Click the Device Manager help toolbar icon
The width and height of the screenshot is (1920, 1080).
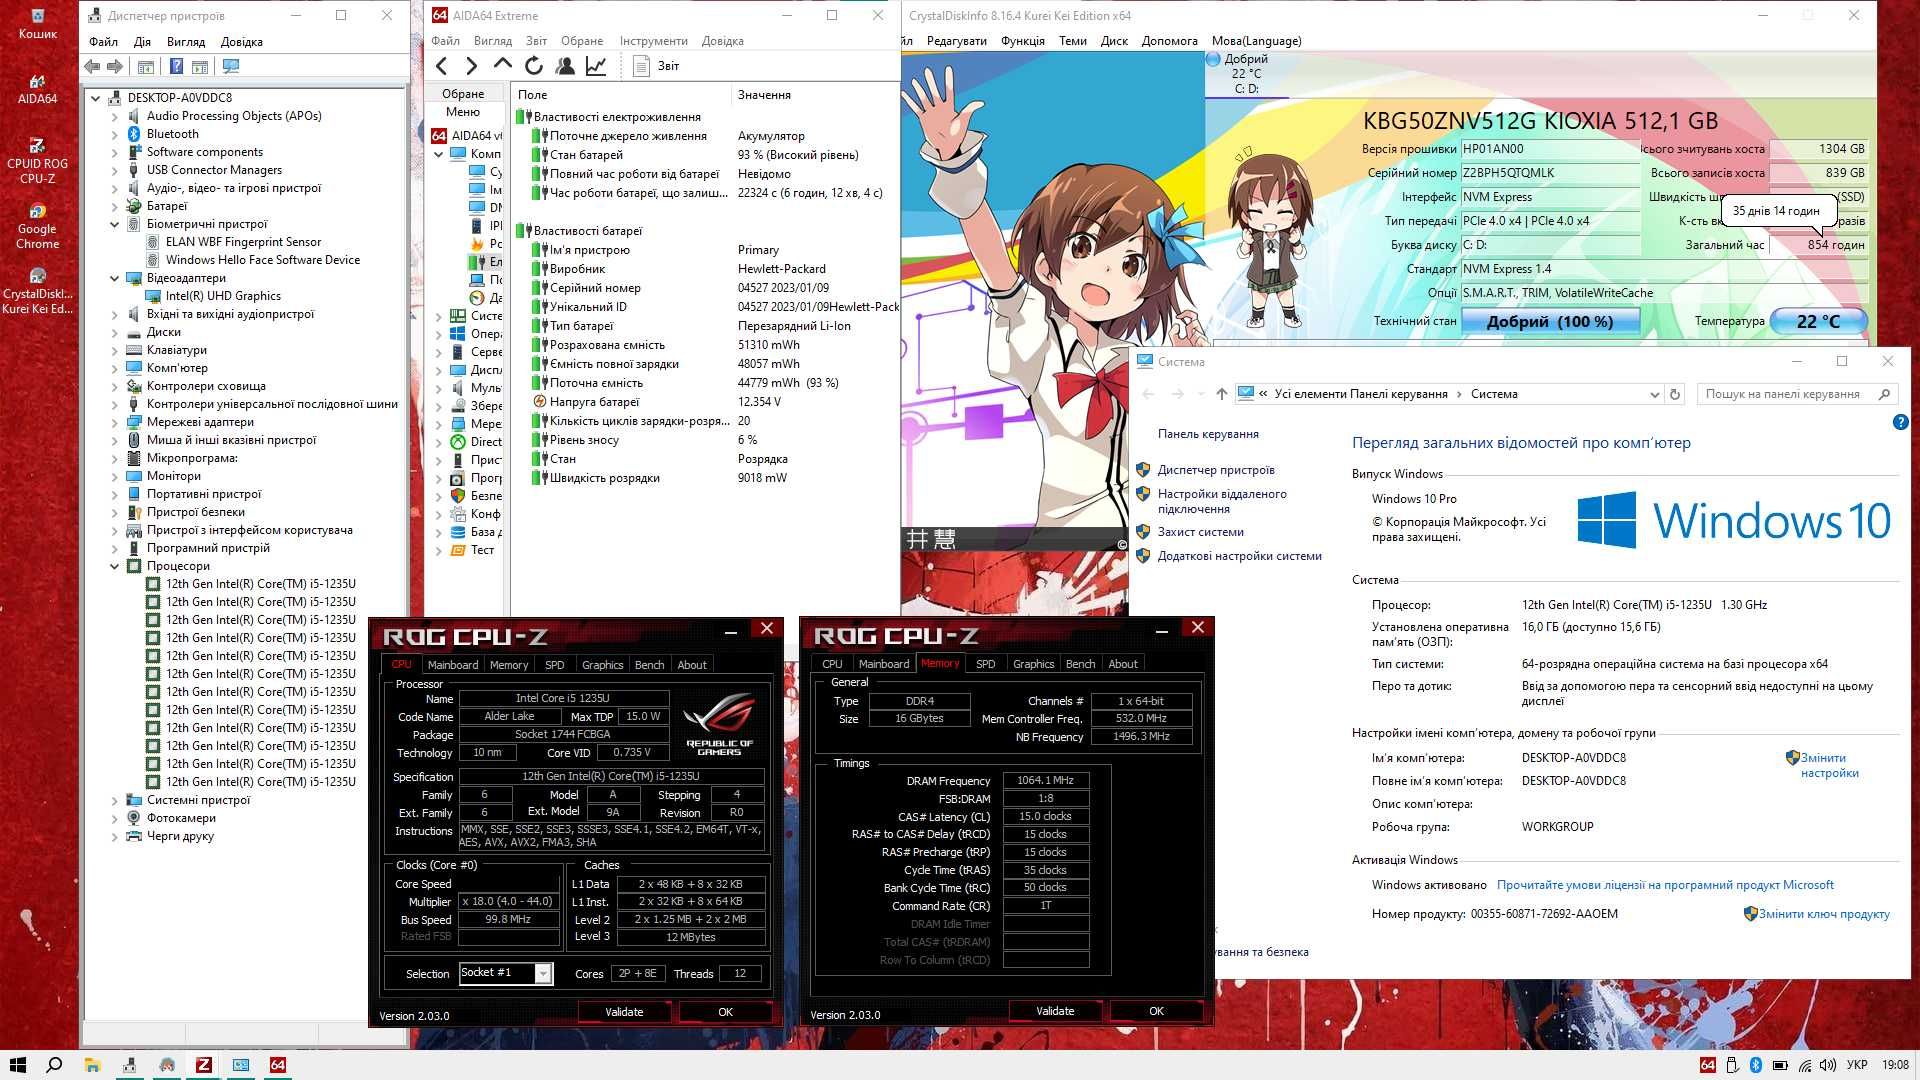coord(176,66)
